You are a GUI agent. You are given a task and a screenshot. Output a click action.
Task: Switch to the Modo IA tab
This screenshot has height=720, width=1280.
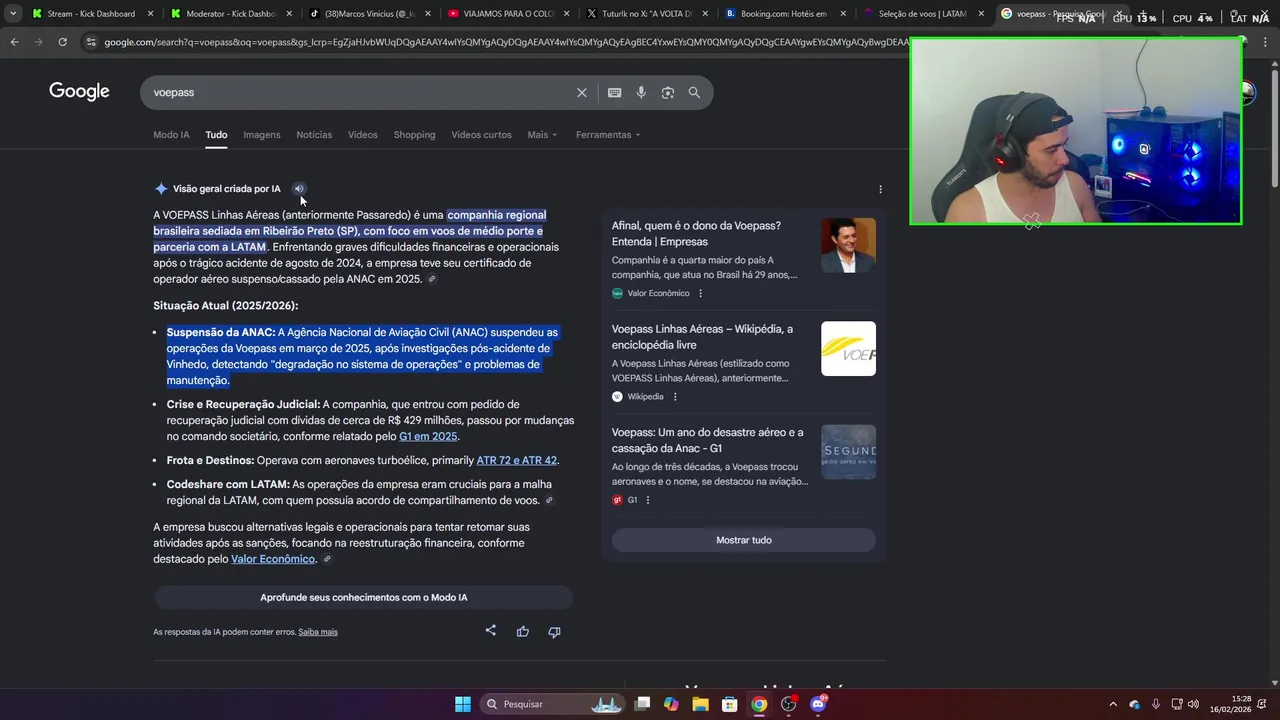pos(171,135)
